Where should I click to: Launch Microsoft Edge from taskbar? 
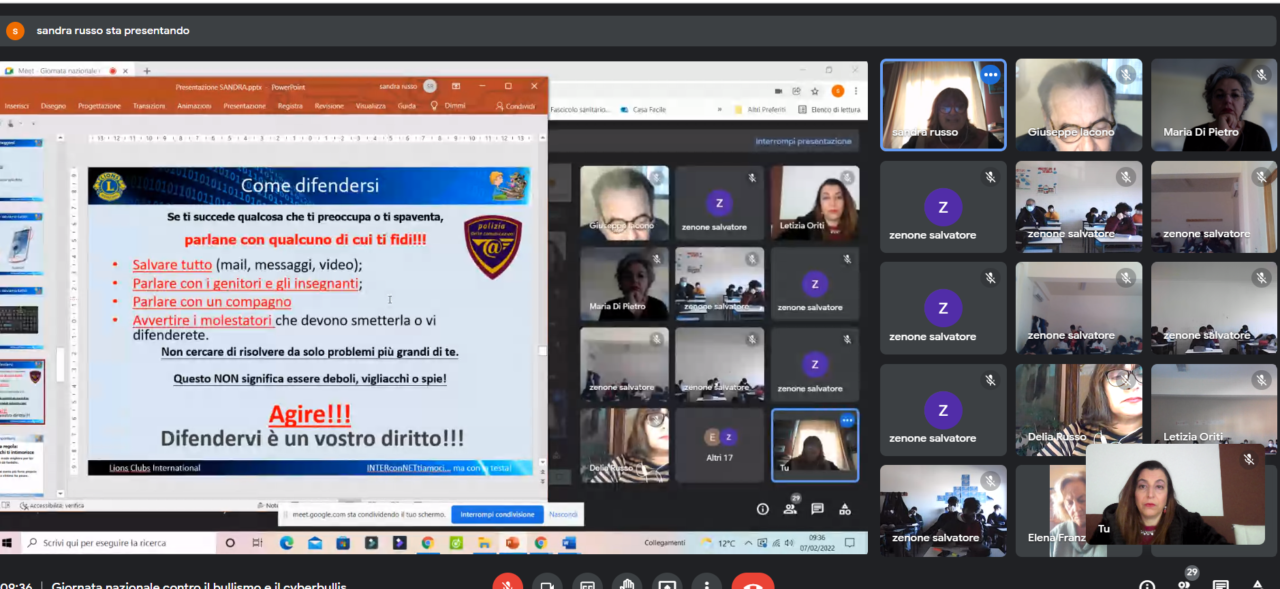pos(287,543)
